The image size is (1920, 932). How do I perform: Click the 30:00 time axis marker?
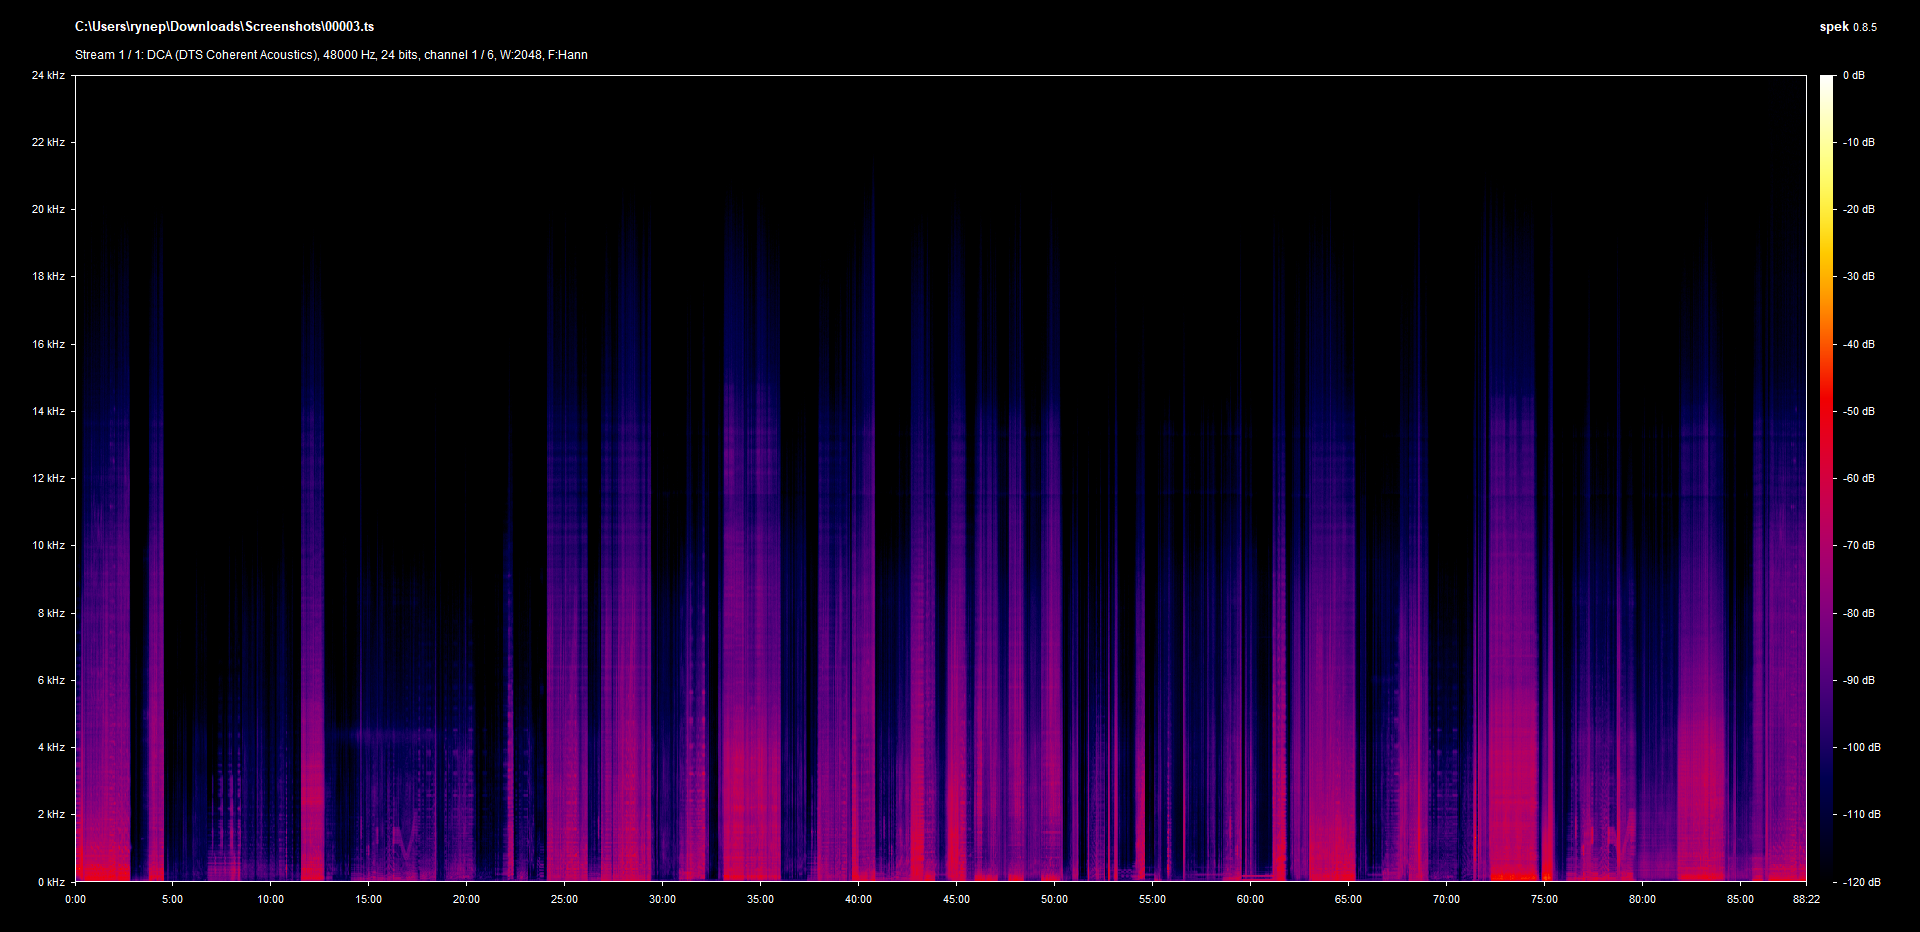(662, 899)
